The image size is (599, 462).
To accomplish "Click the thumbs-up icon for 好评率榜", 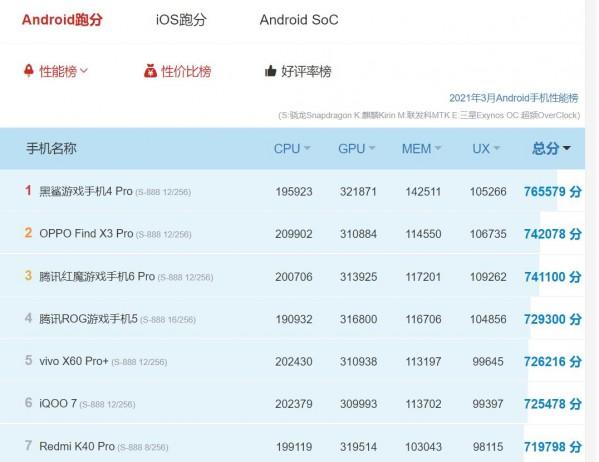I will pos(270,71).
